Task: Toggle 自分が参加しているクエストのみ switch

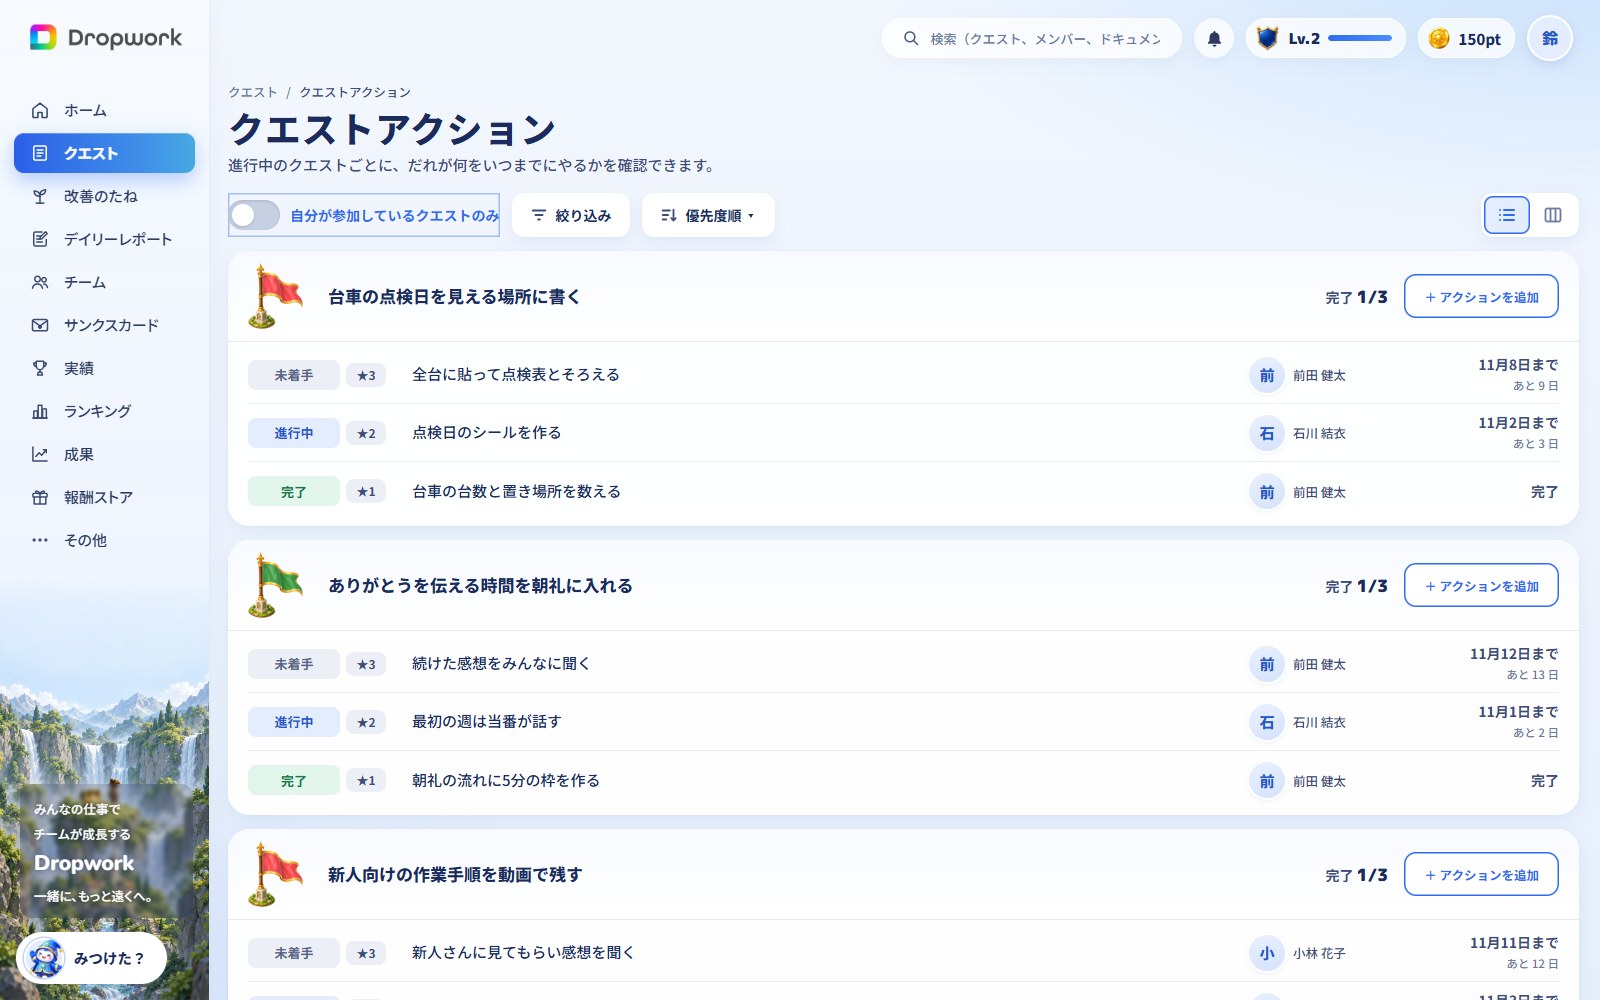Action: pos(255,215)
